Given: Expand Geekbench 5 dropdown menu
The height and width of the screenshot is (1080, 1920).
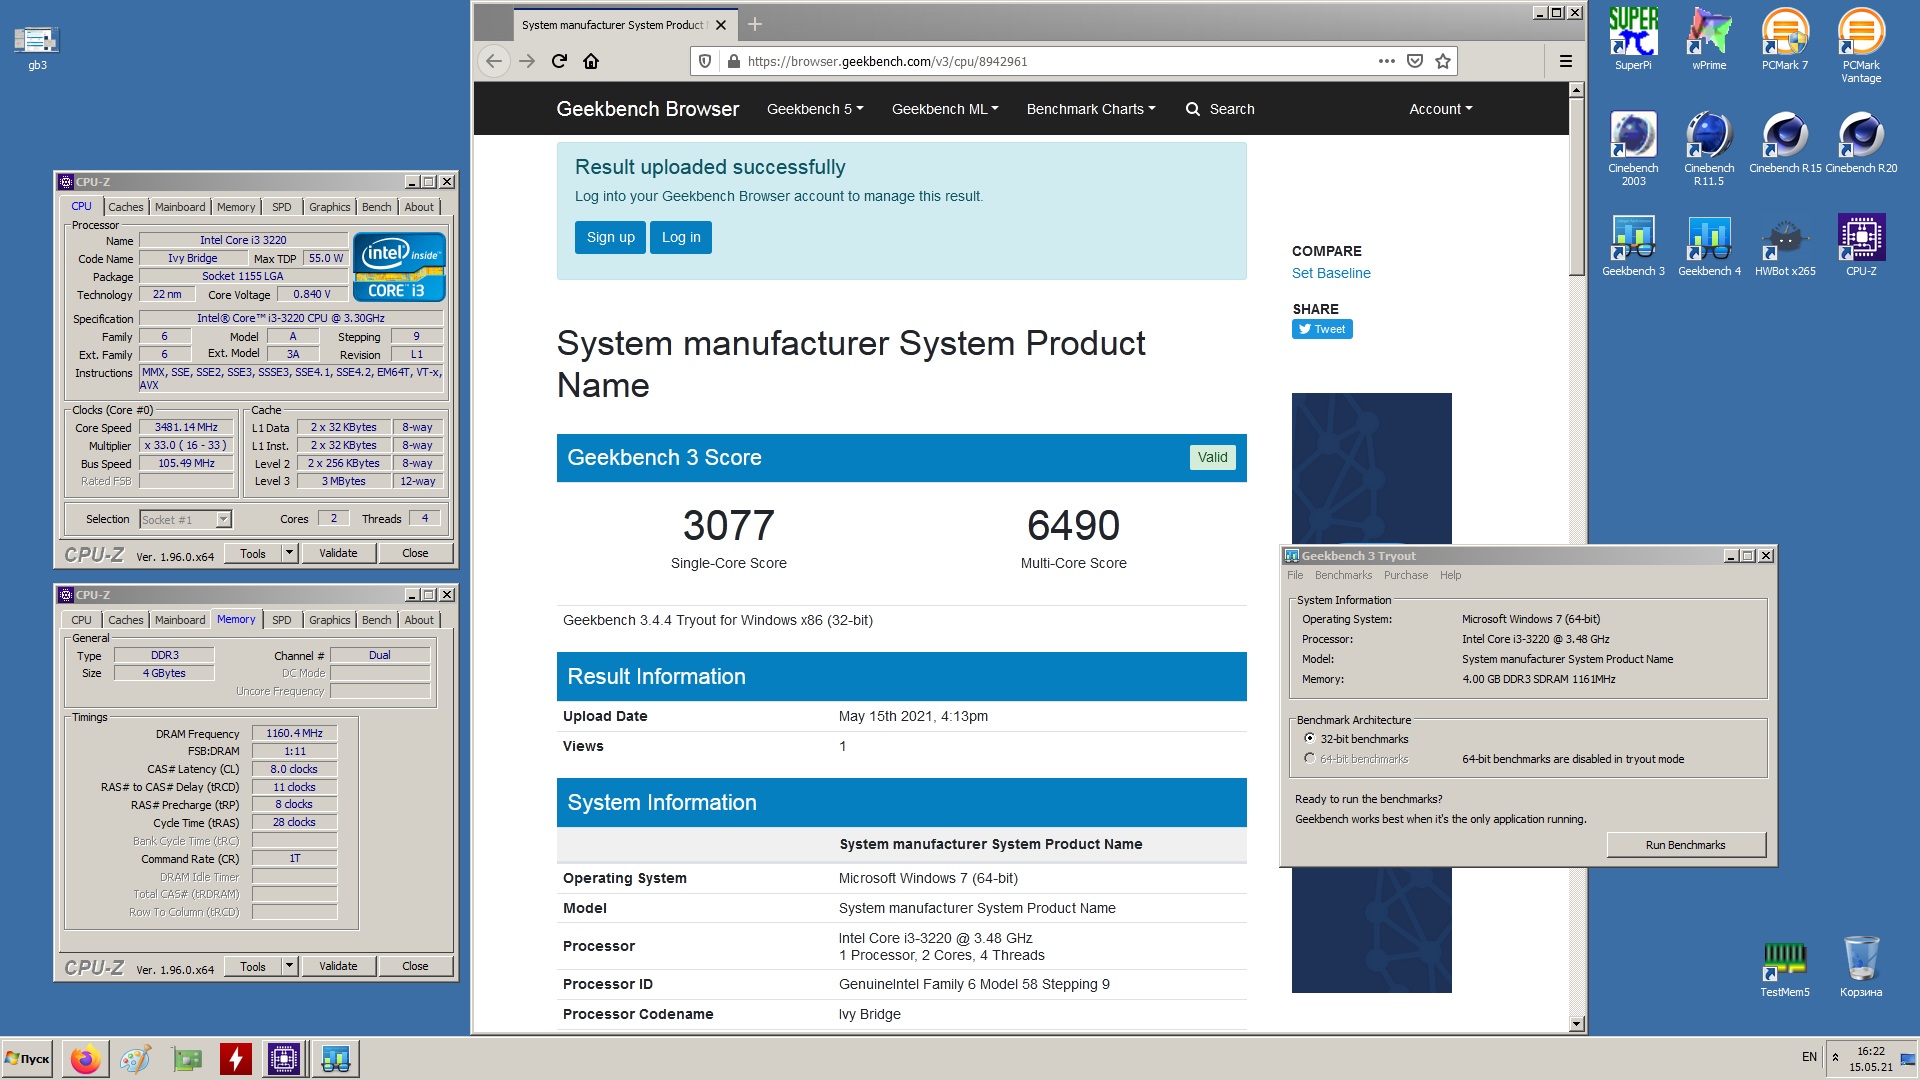Looking at the screenshot, I should click(x=815, y=109).
